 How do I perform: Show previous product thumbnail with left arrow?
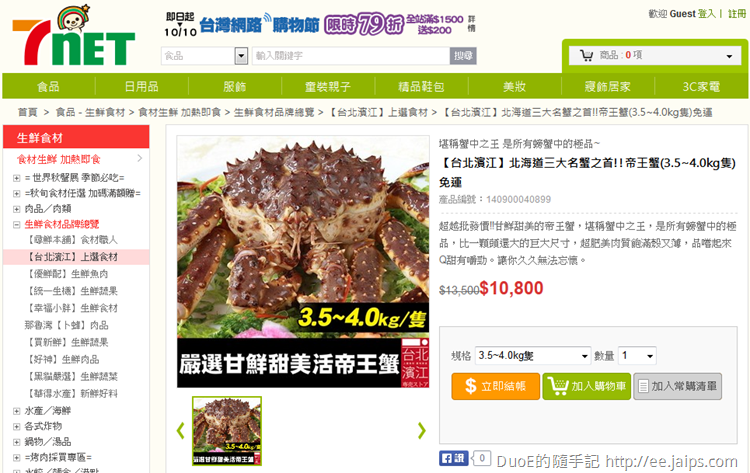180,430
